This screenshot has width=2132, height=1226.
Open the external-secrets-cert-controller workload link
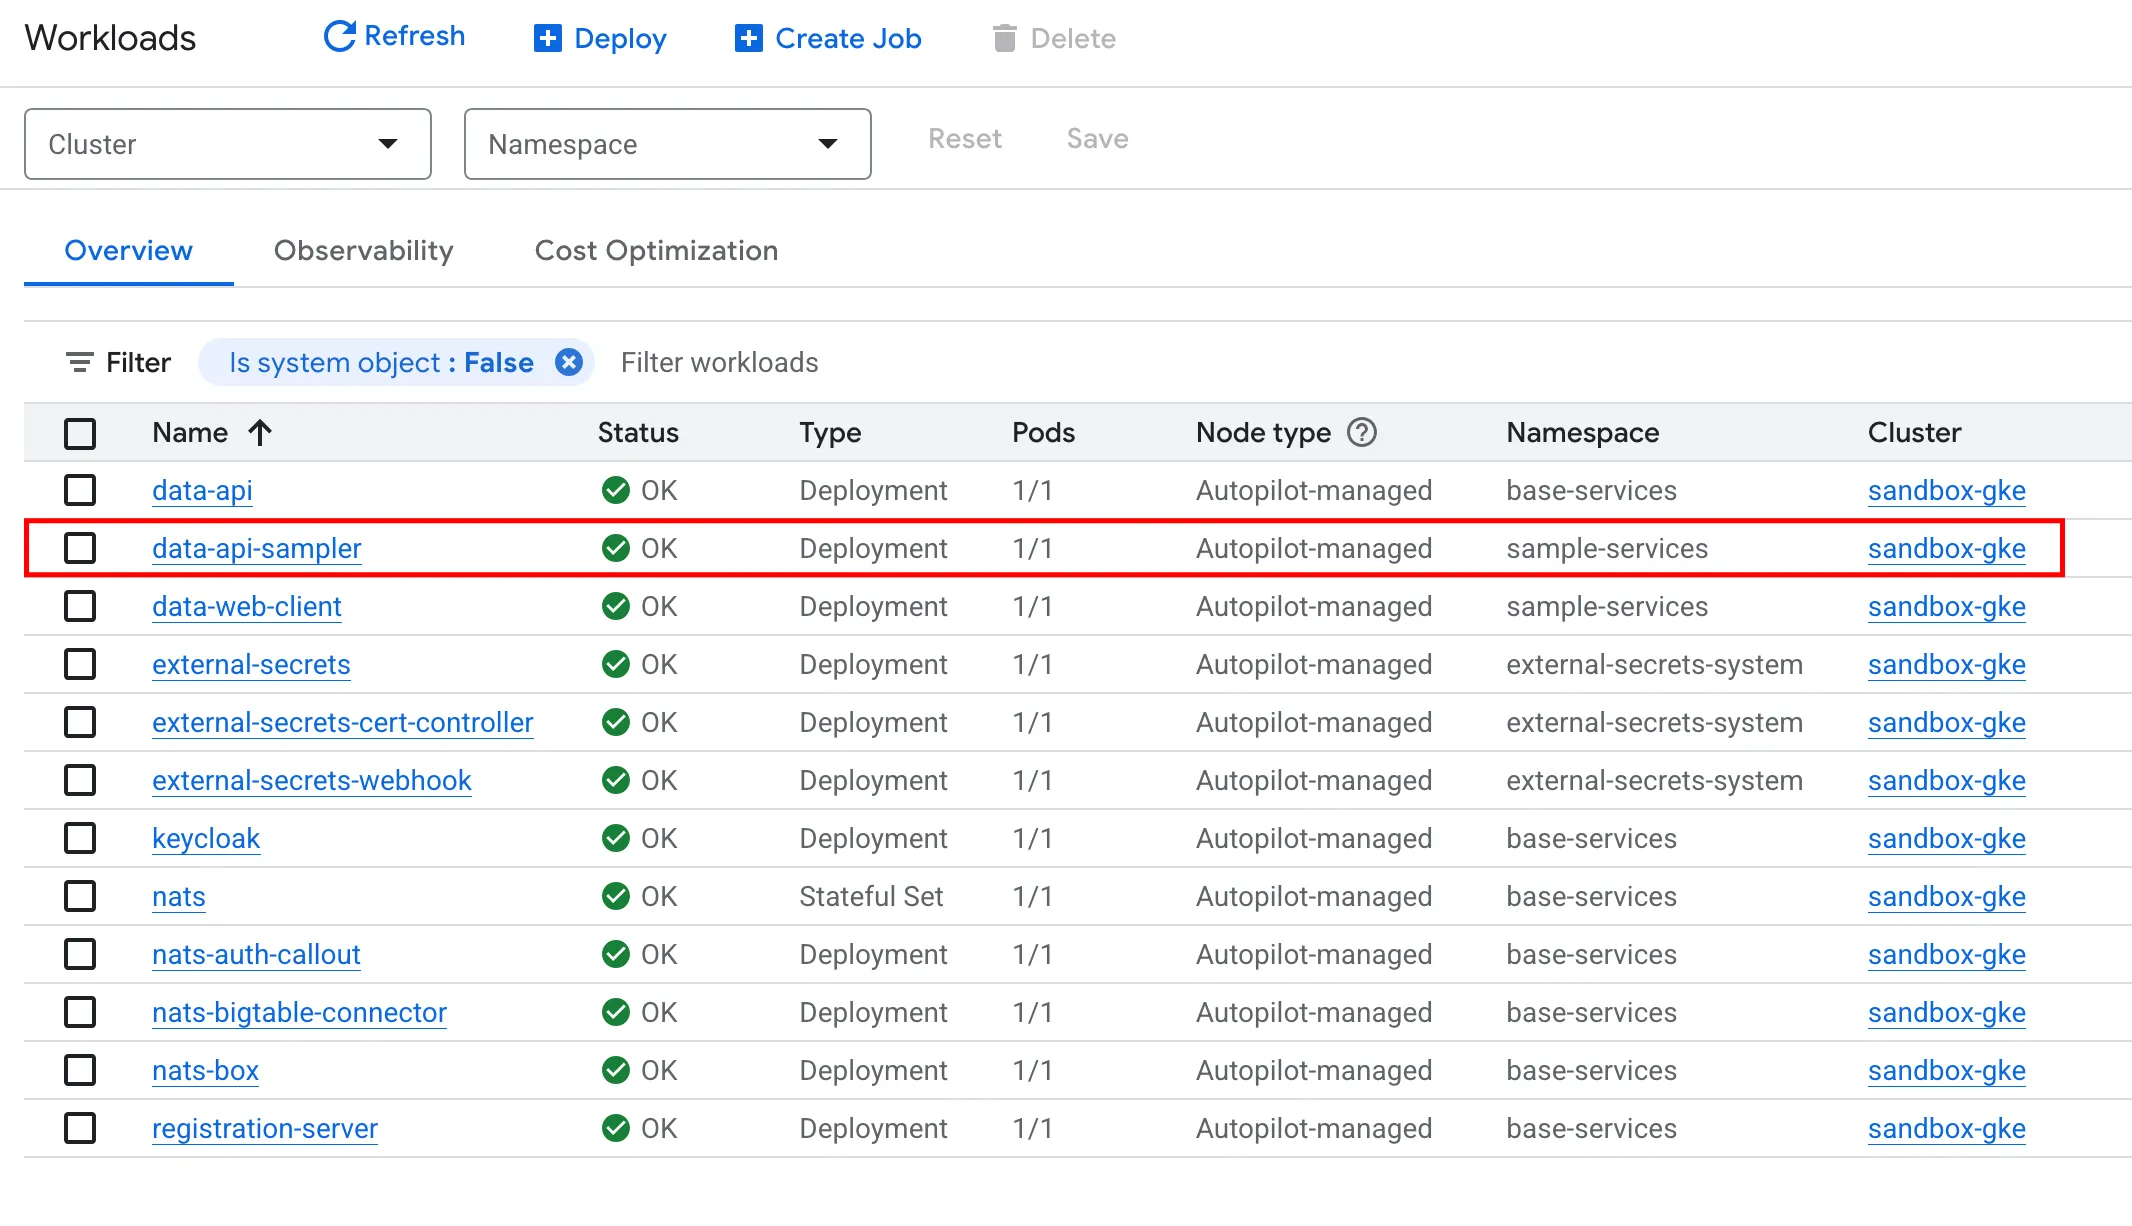(343, 722)
